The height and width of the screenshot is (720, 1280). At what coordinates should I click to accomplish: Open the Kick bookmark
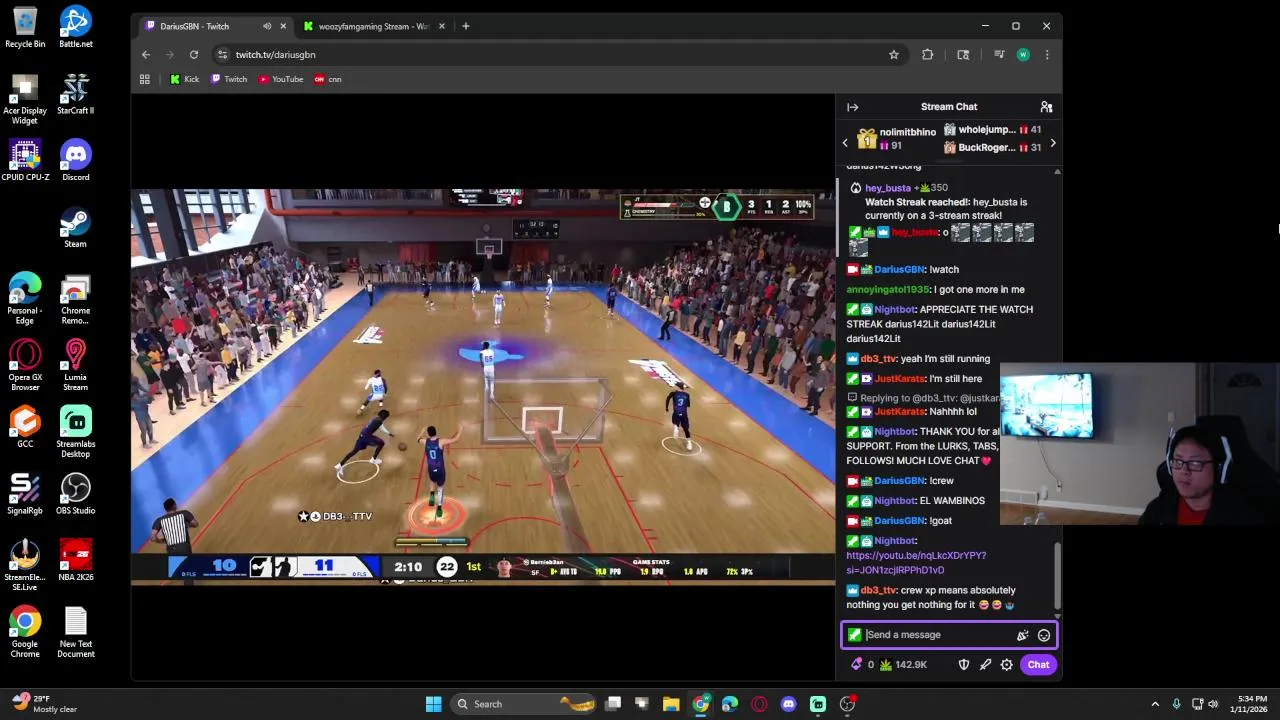(185, 79)
